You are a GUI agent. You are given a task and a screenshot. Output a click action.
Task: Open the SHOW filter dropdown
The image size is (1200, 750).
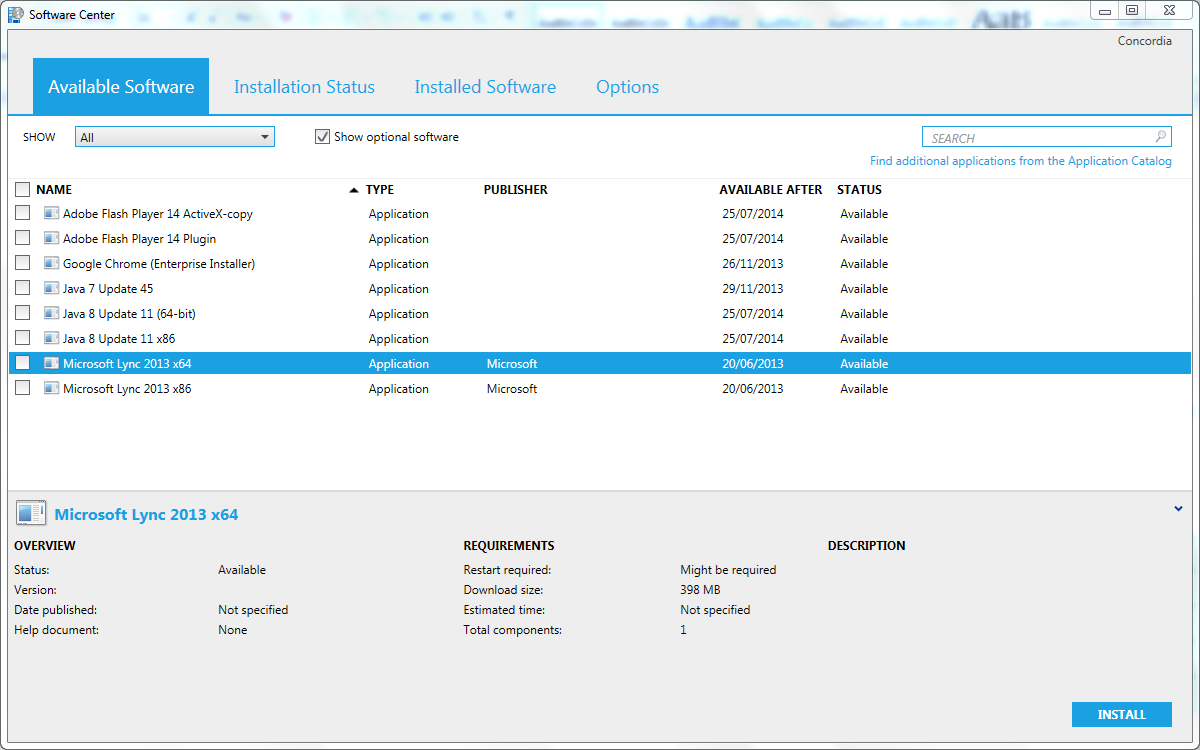coord(265,136)
